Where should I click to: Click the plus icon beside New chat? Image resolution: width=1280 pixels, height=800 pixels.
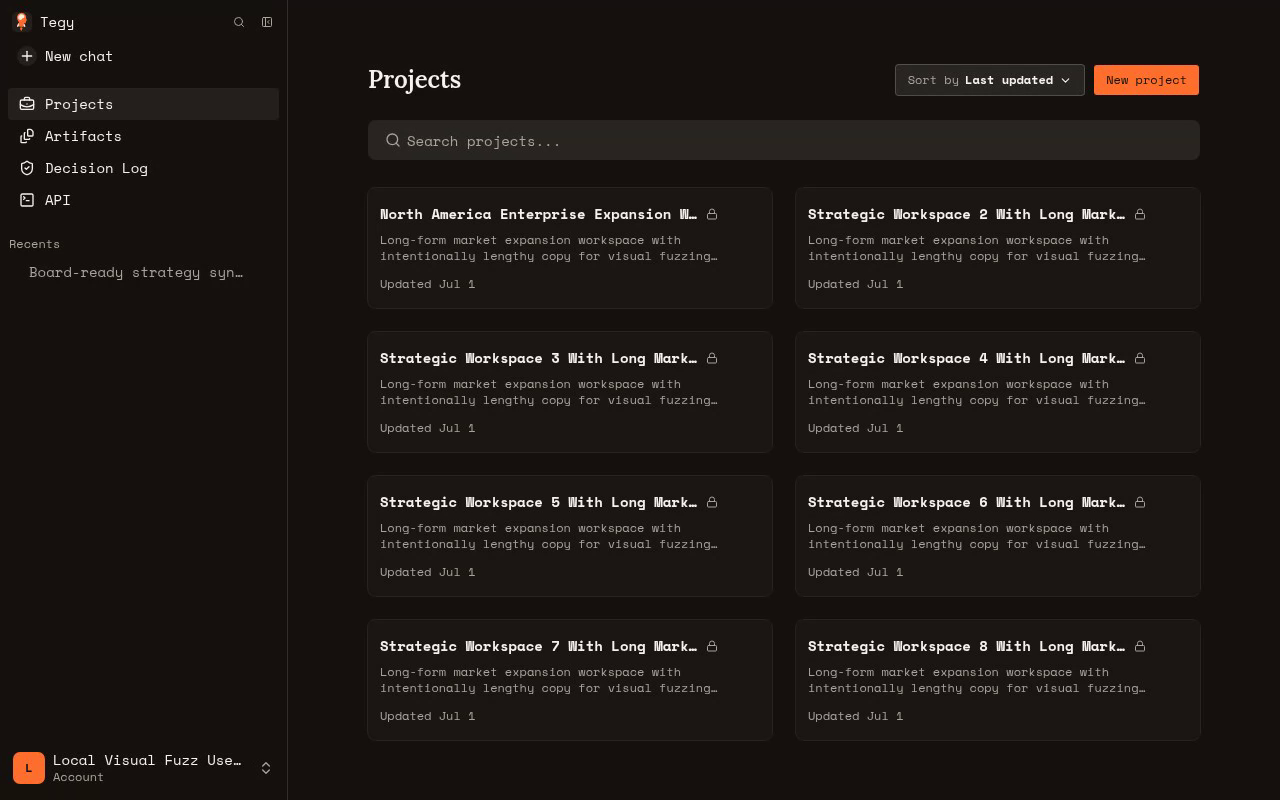(x=27, y=56)
